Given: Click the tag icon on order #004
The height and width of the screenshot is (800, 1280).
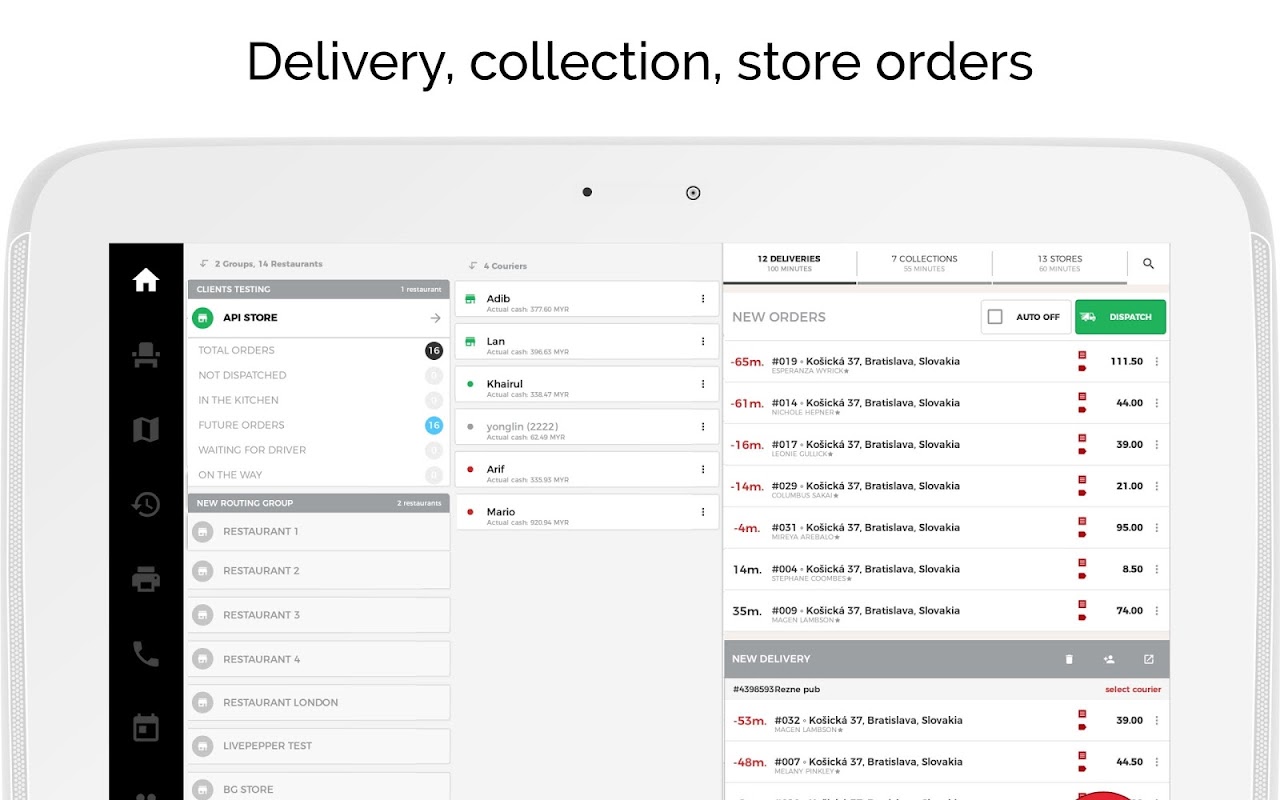Looking at the screenshot, I should pos(1082,575).
